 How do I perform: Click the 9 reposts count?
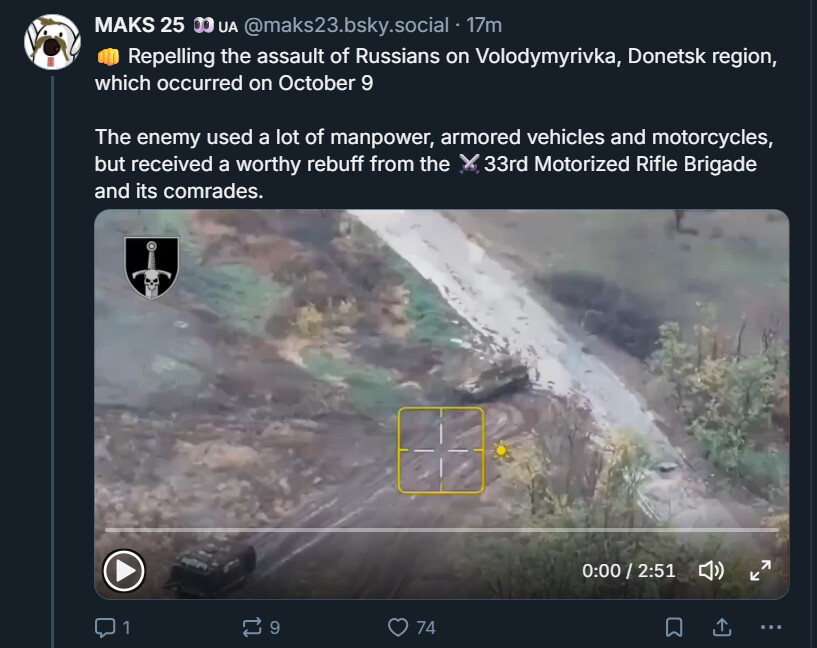click(x=275, y=627)
